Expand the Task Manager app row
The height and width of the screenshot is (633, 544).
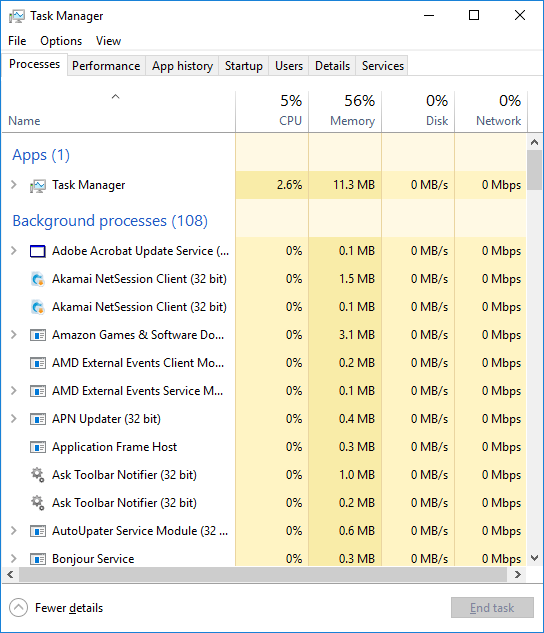tap(14, 184)
